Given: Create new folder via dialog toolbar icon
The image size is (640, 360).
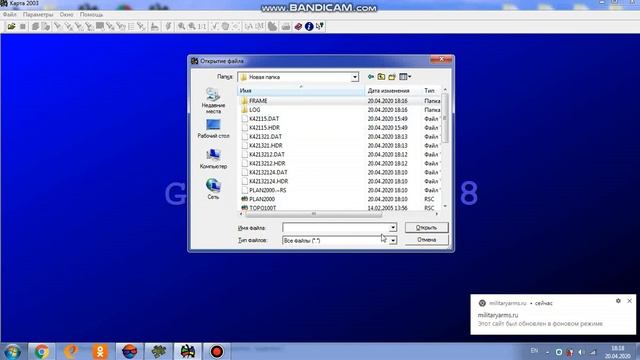Looking at the screenshot, I should click(392, 77).
